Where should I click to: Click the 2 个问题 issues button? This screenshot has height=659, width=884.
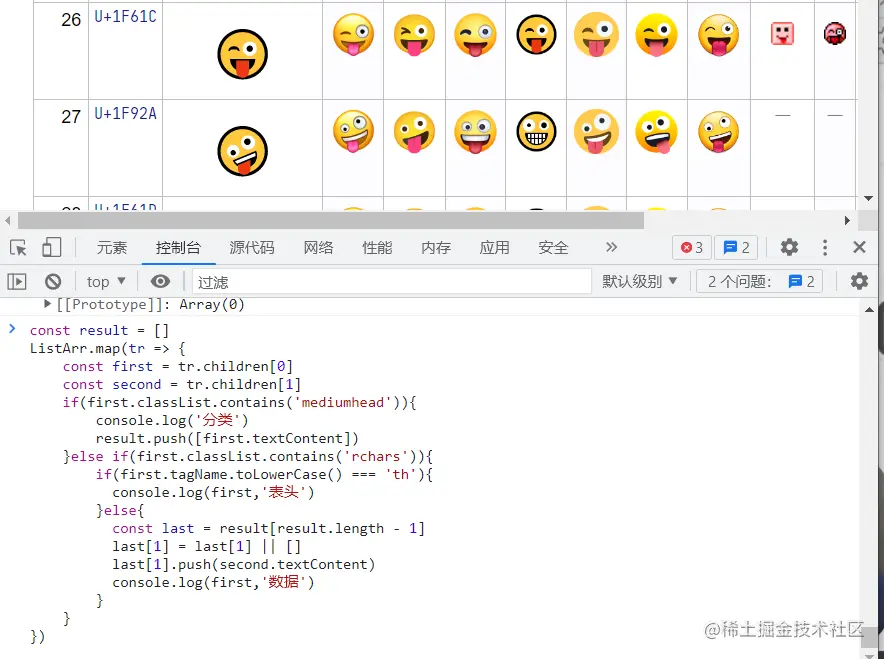point(759,281)
